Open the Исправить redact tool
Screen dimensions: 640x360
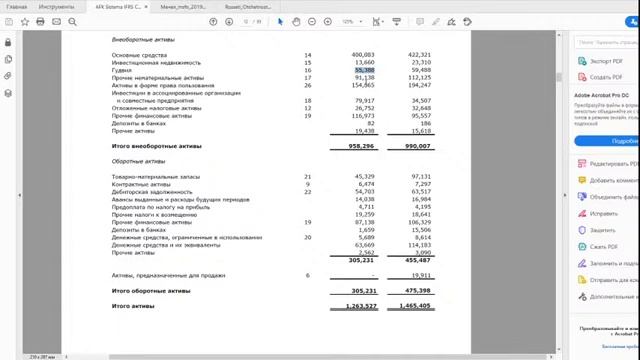(598, 213)
